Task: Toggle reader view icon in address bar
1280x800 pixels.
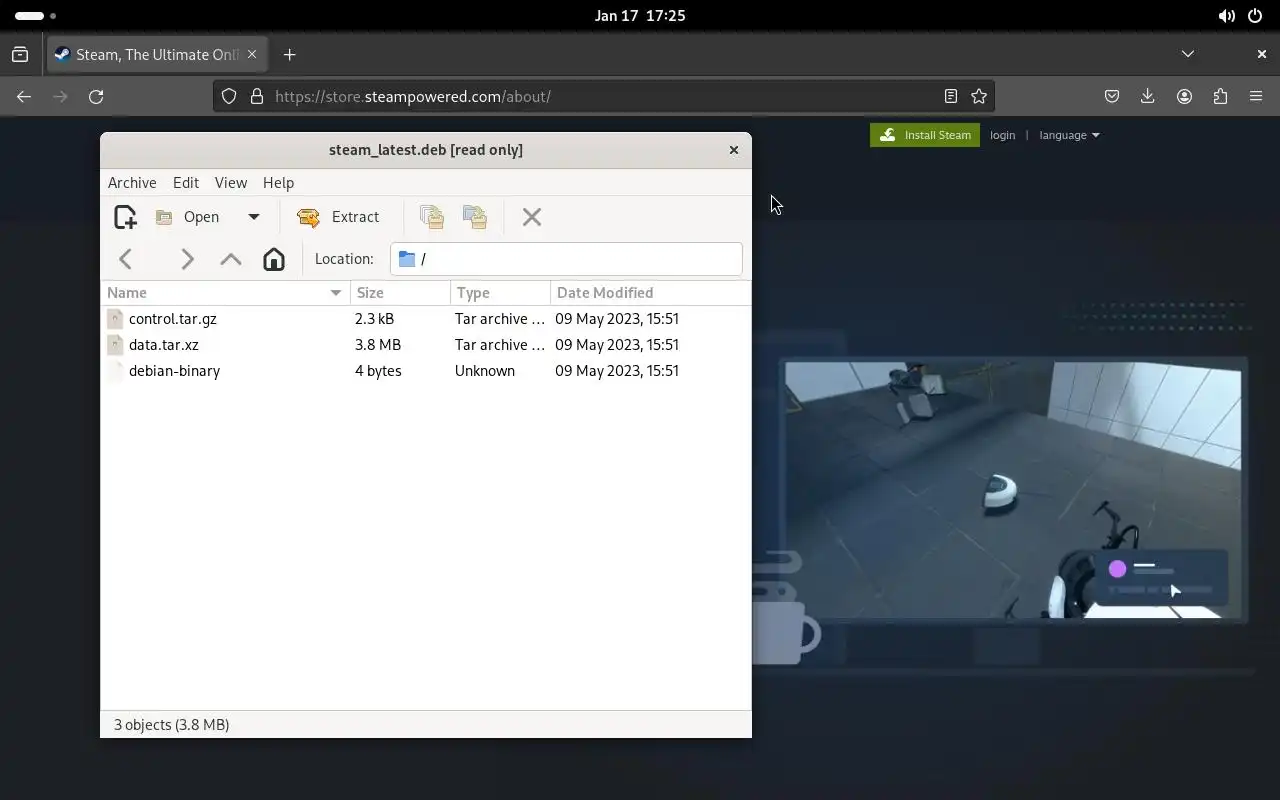Action: pyautogui.click(x=951, y=97)
